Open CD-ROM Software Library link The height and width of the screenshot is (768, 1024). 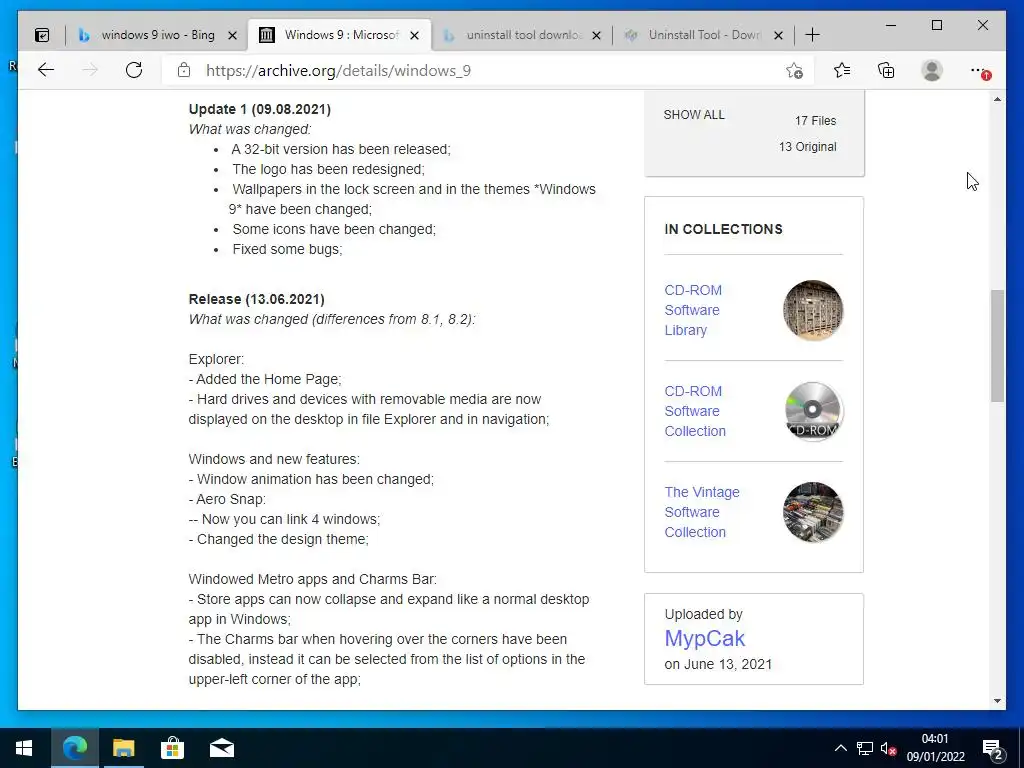693,310
